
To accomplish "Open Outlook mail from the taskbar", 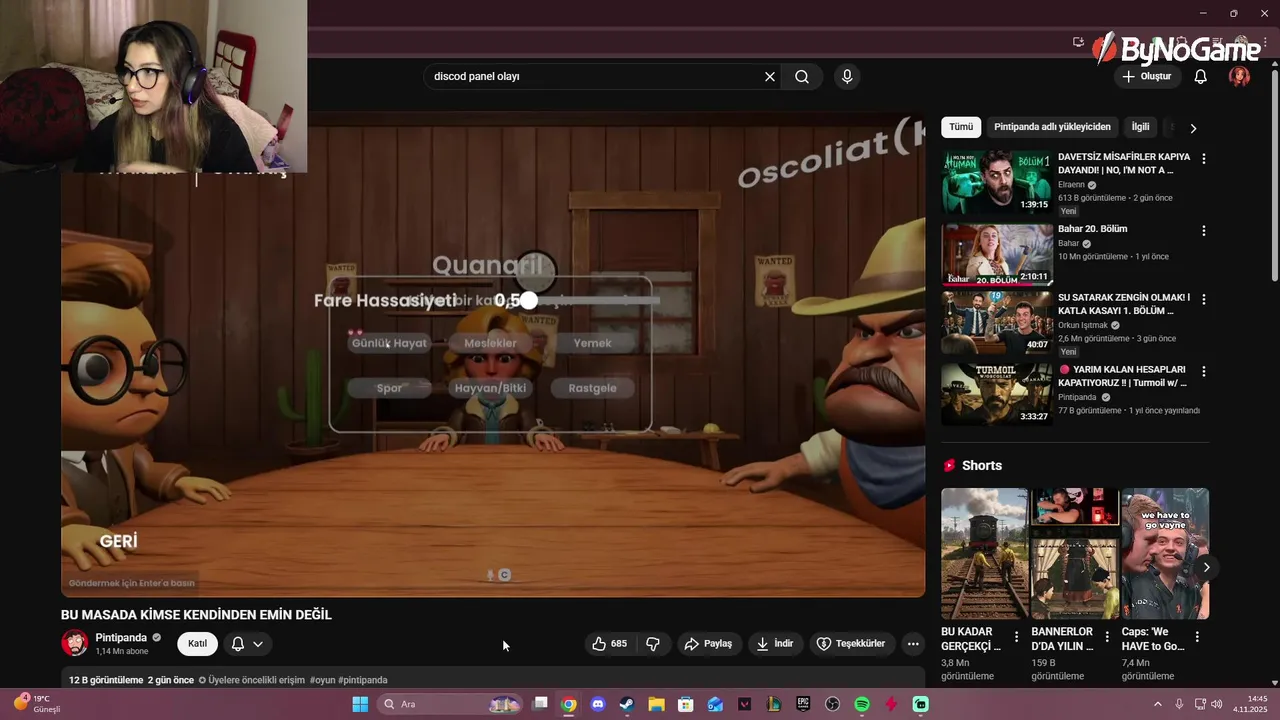I will [715, 704].
